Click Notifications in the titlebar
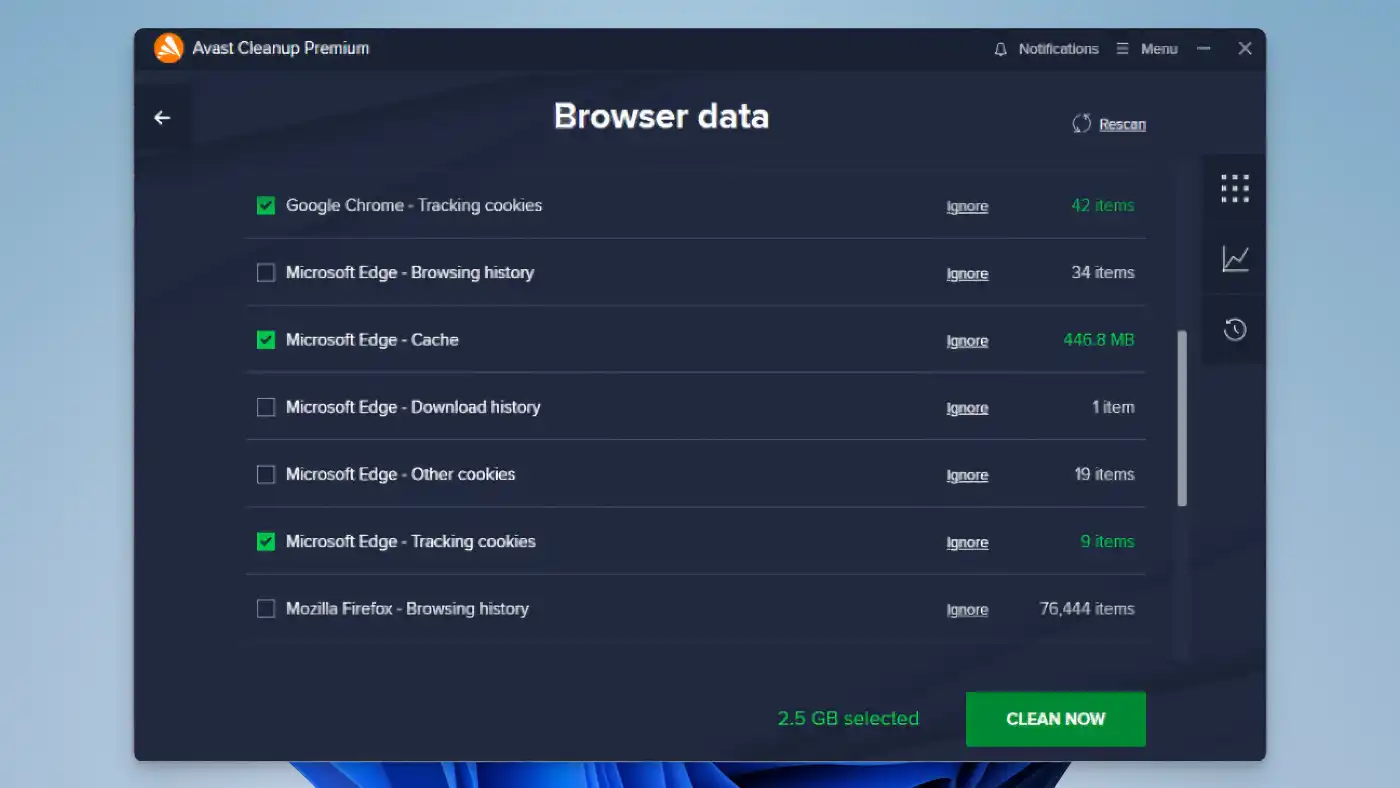Image resolution: width=1400 pixels, height=788 pixels. point(1057,48)
